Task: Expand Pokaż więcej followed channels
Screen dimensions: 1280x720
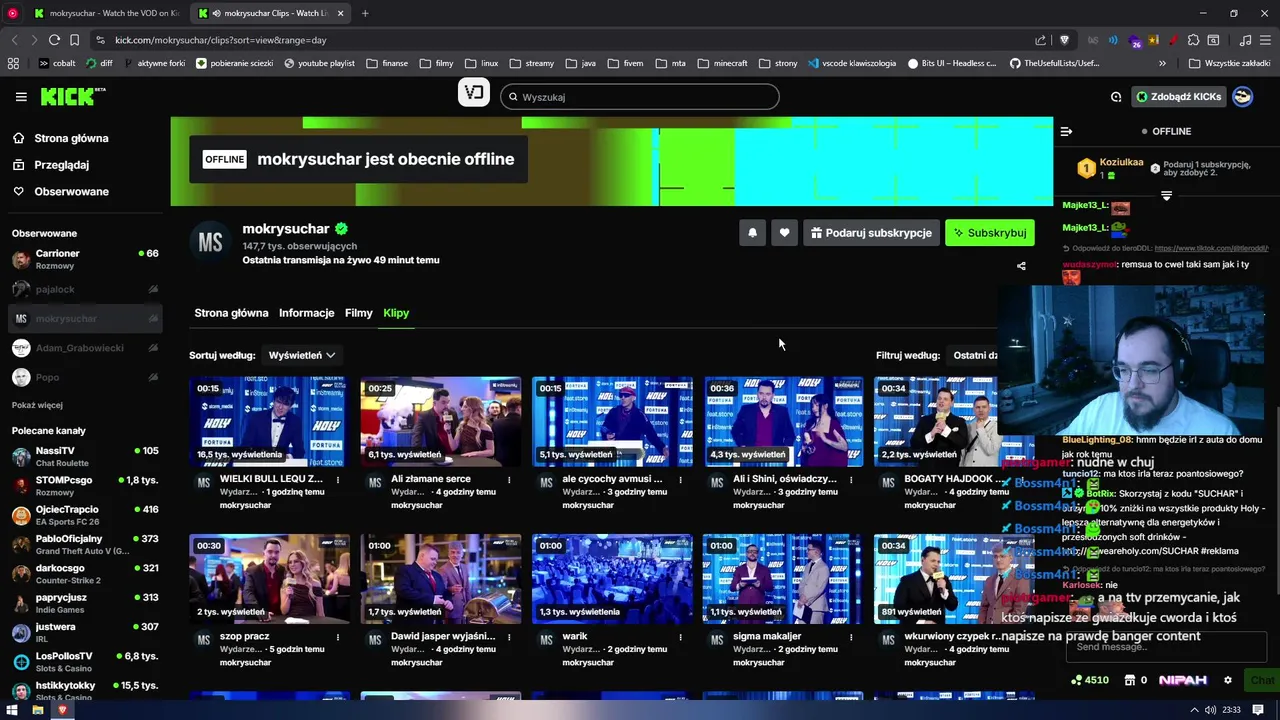Action: coord(37,405)
